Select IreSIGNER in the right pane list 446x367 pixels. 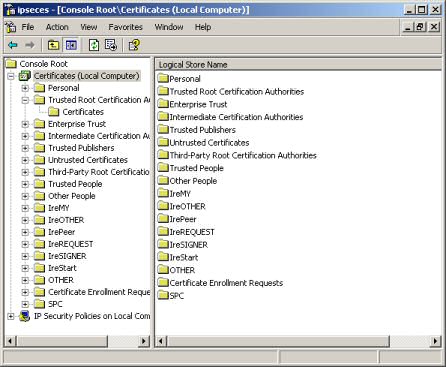[189, 245]
